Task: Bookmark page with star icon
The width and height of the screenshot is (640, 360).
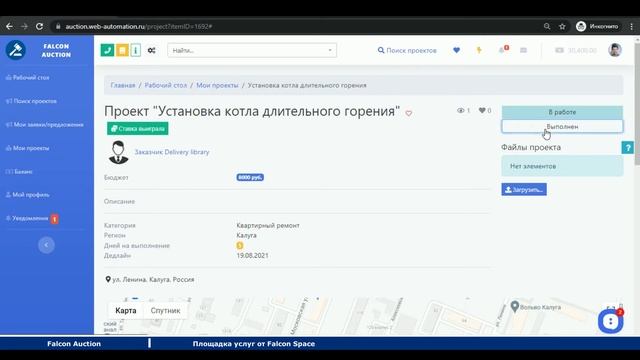Action: click(x=562, y=27)
